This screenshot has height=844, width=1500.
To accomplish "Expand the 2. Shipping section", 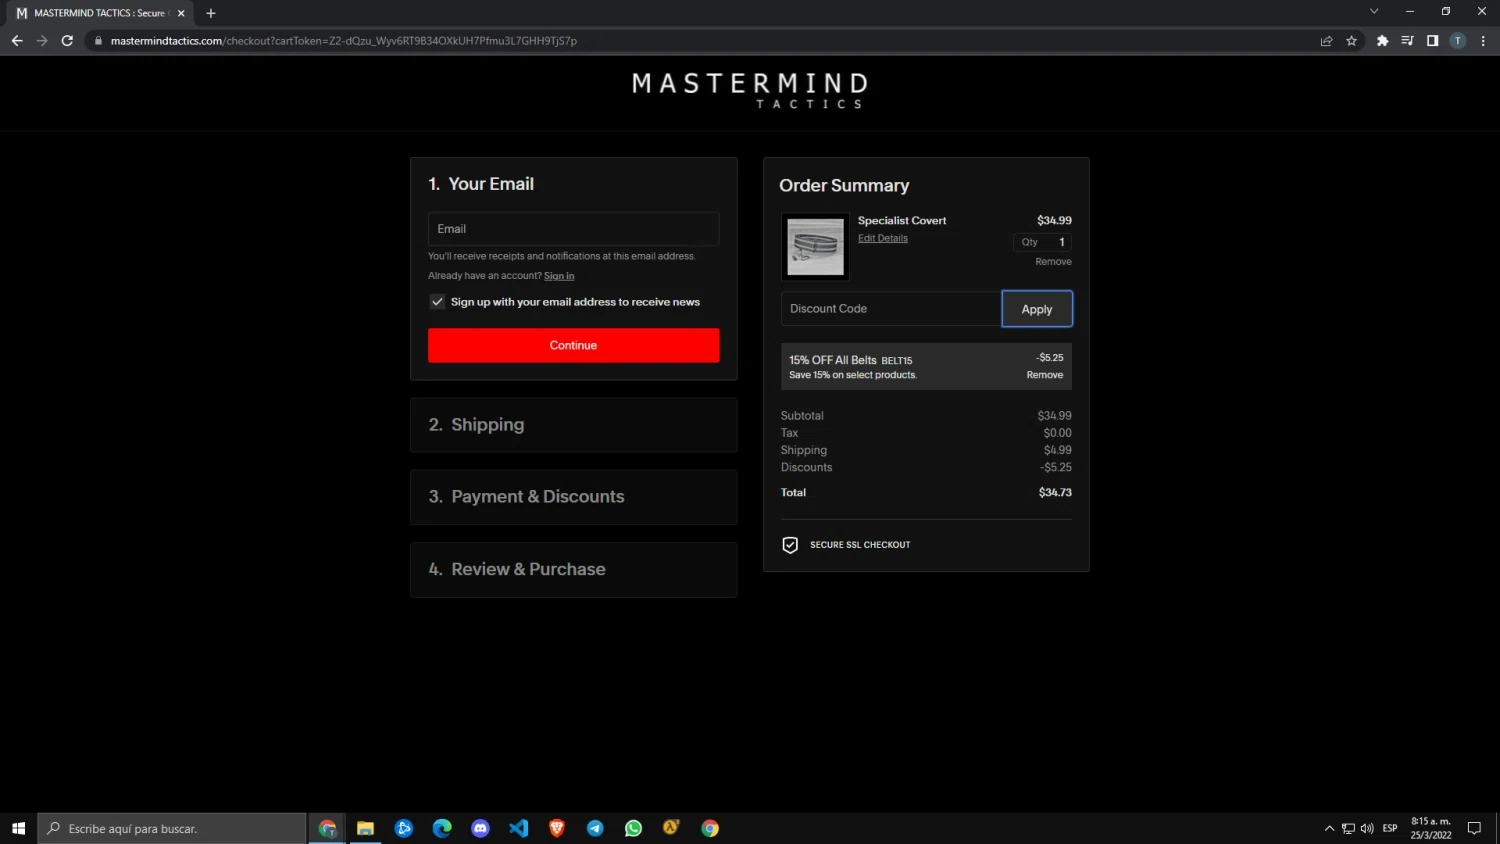I will point(573,425).
